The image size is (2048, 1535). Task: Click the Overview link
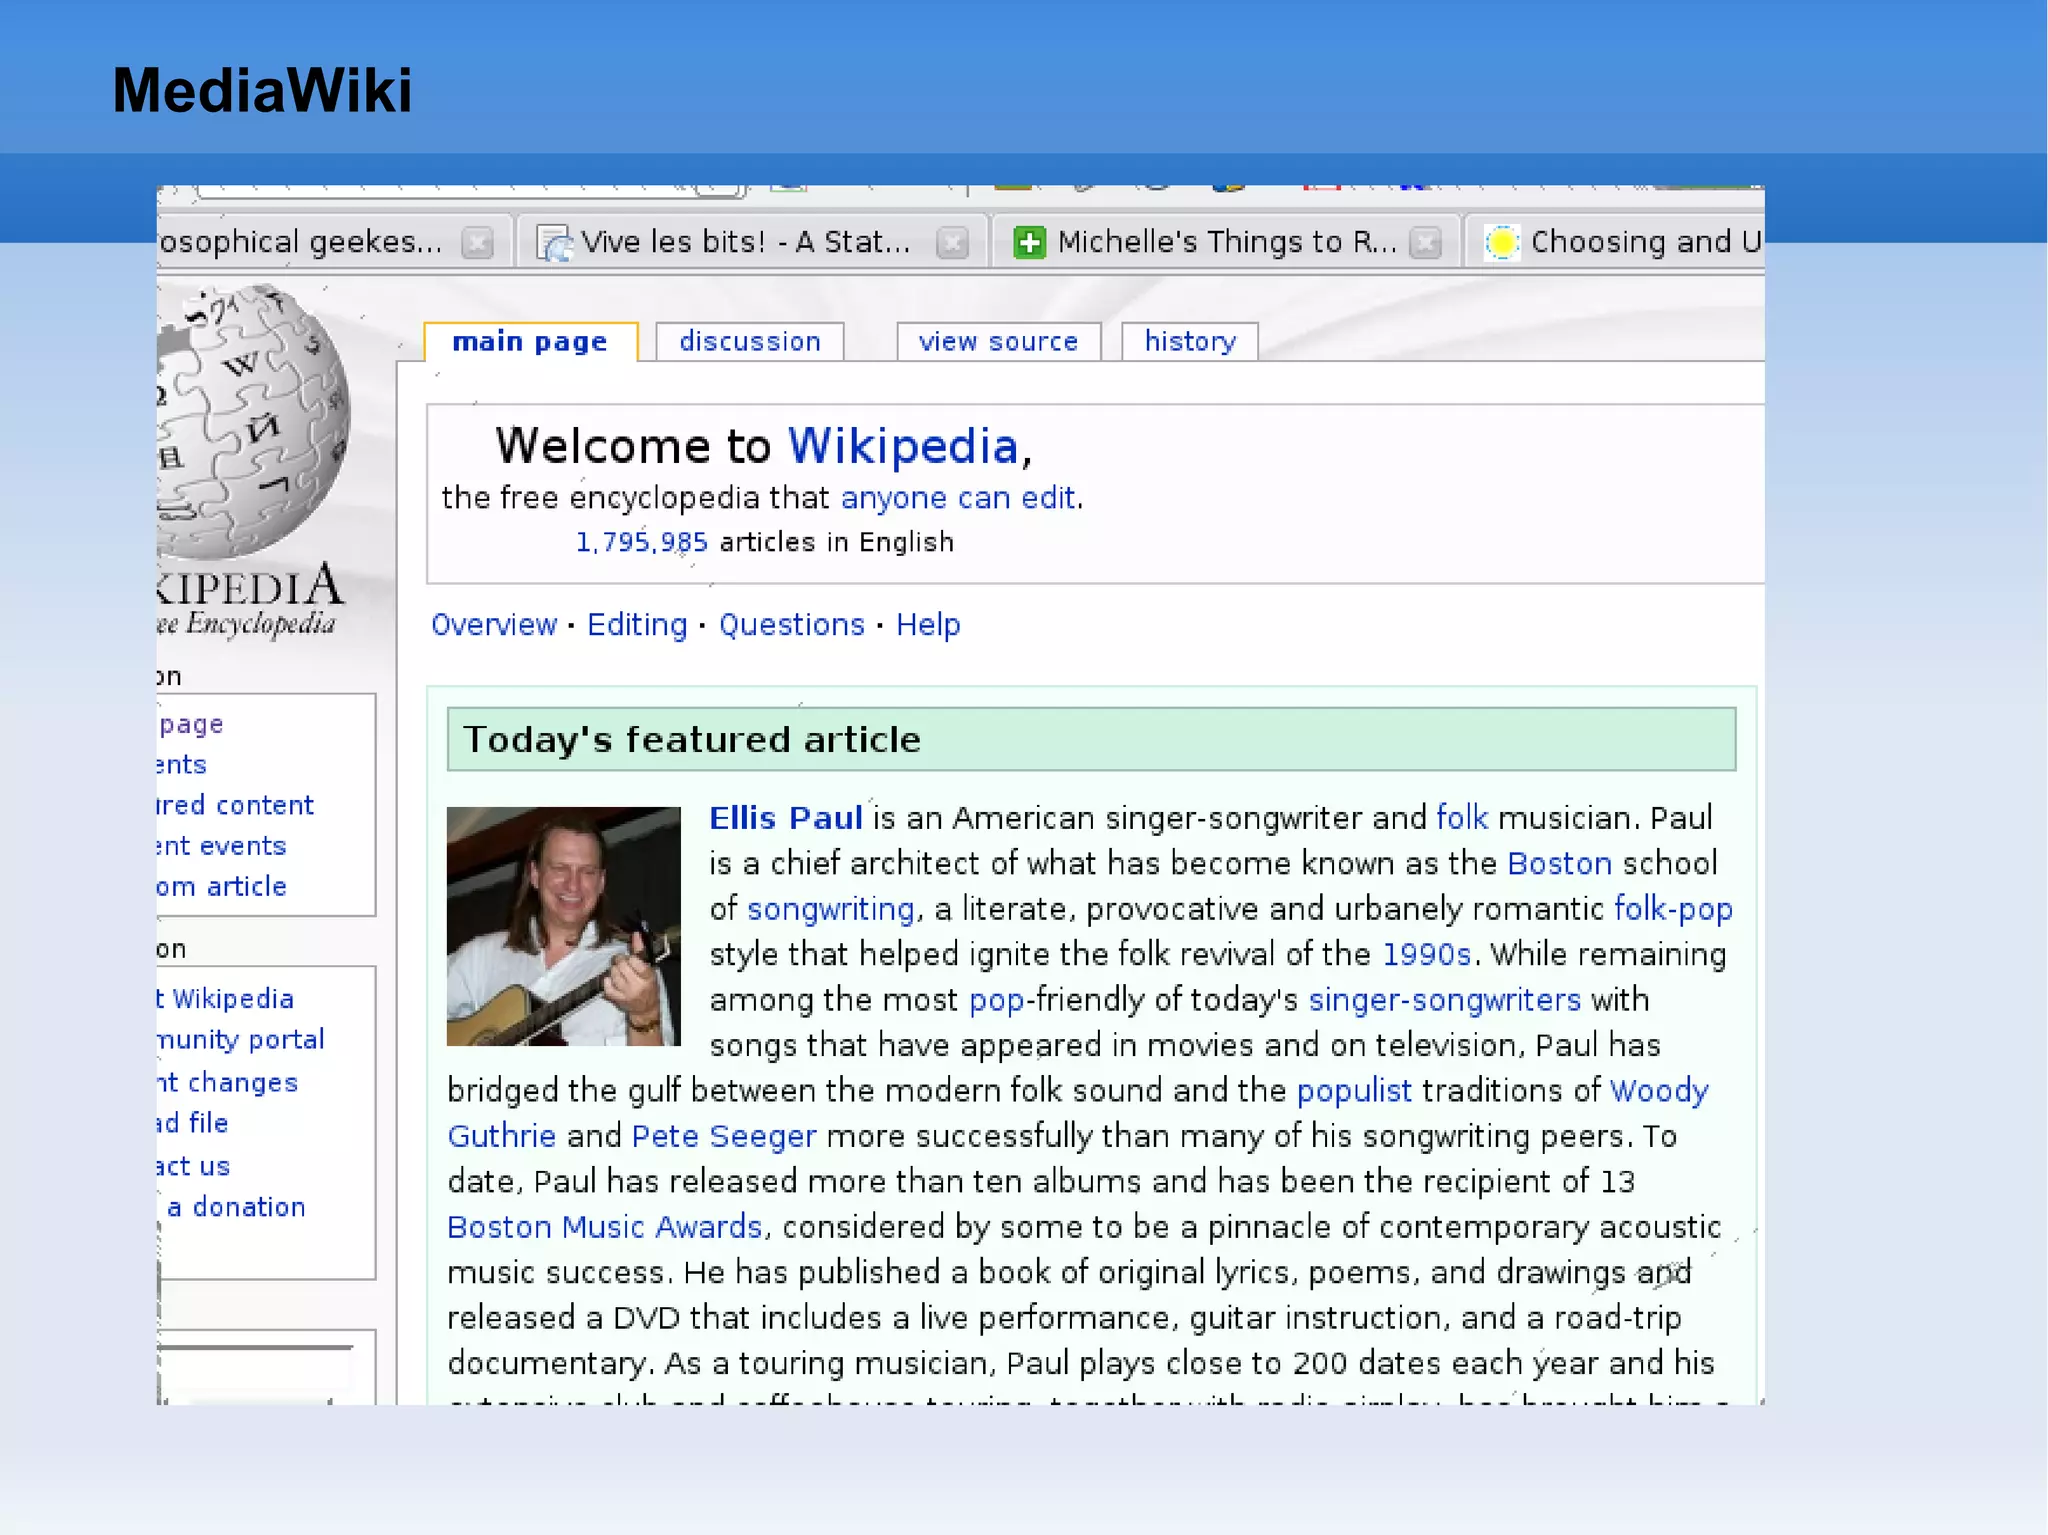click(x=494, y=625)
